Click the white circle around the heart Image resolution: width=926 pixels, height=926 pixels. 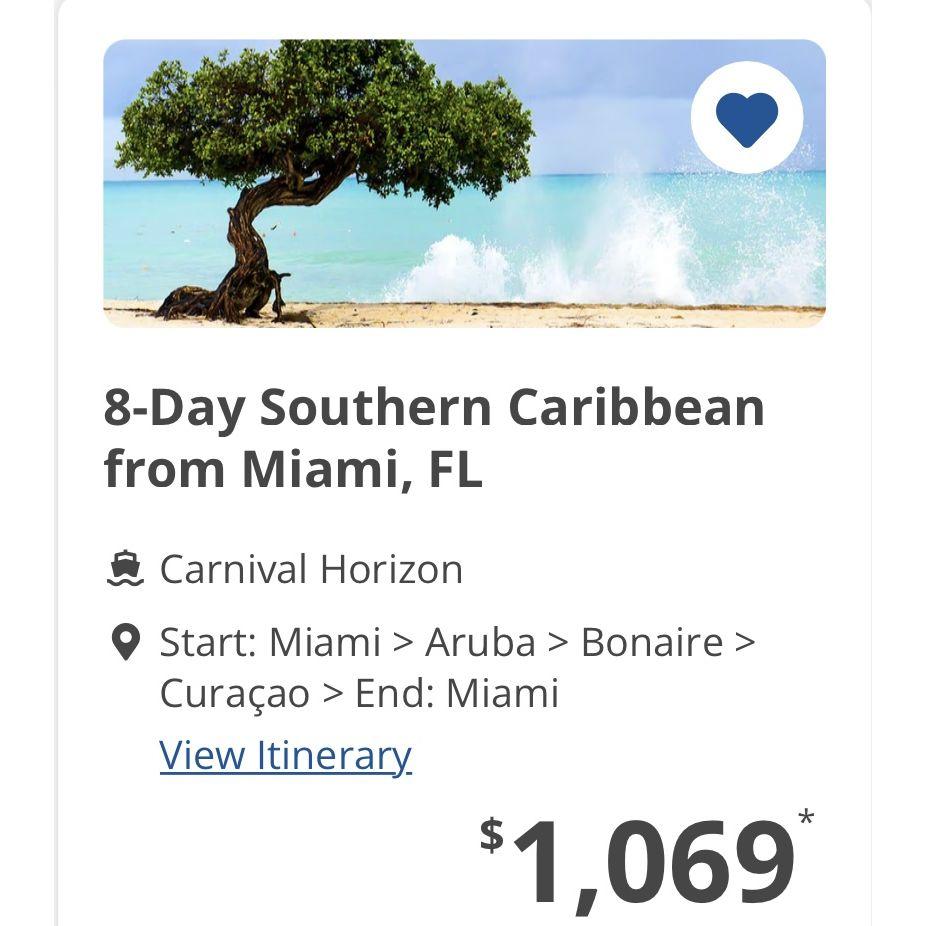(747, 117)
